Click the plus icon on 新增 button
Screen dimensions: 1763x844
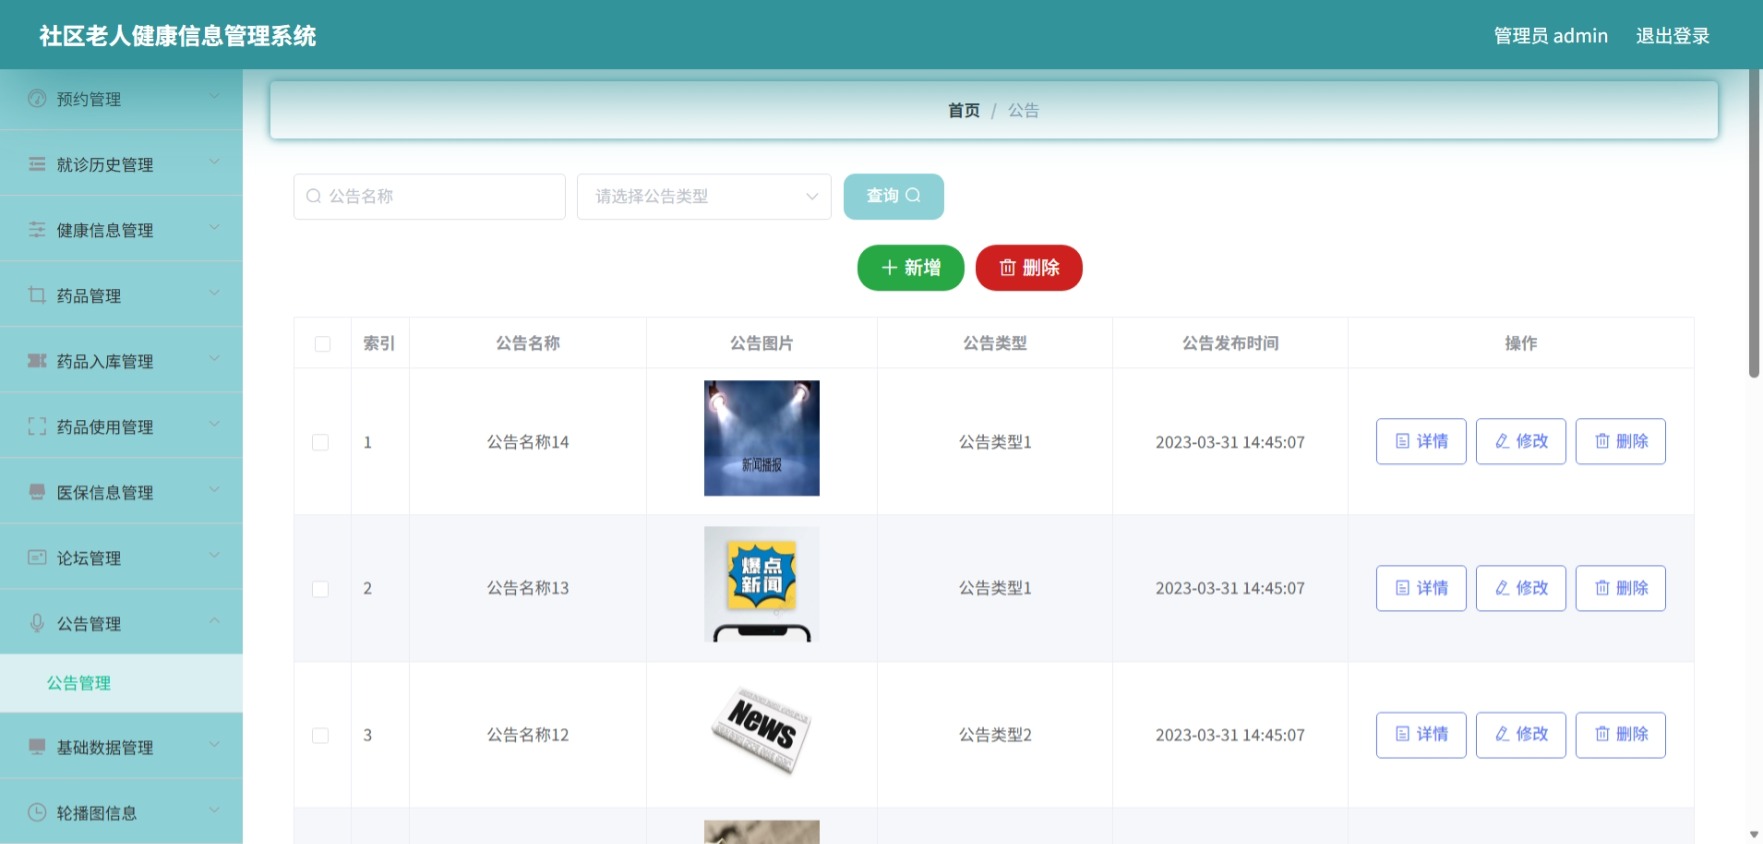[x=889, y=268]
